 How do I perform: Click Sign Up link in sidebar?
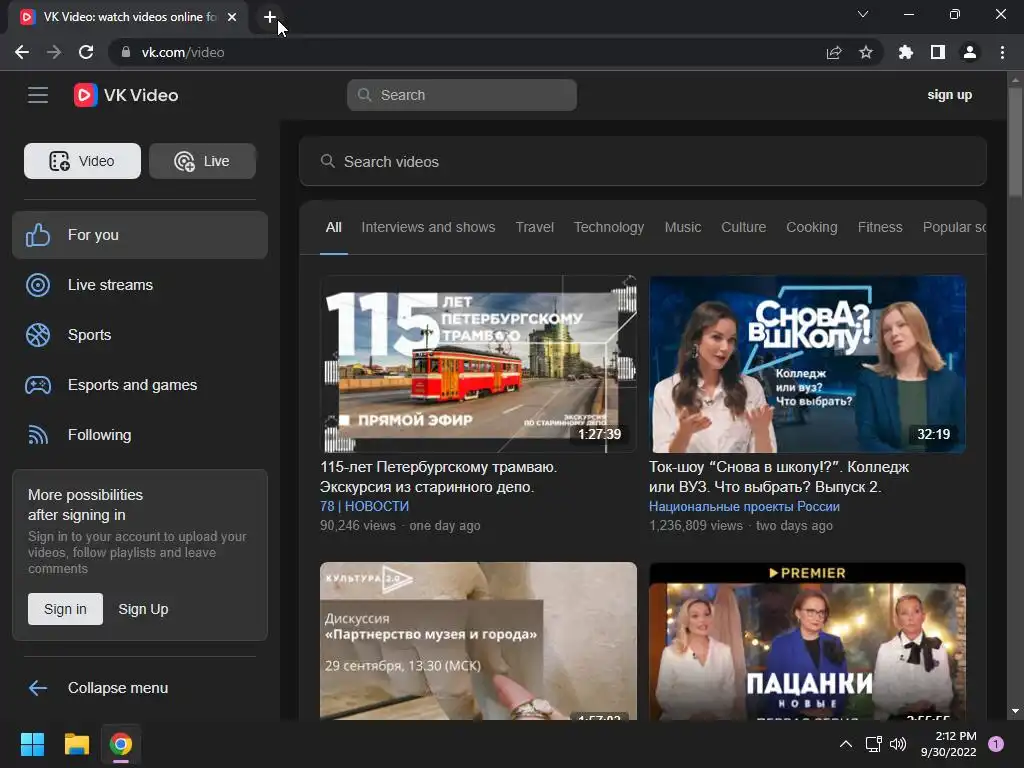pyautogui.click(x=143, y=609)
